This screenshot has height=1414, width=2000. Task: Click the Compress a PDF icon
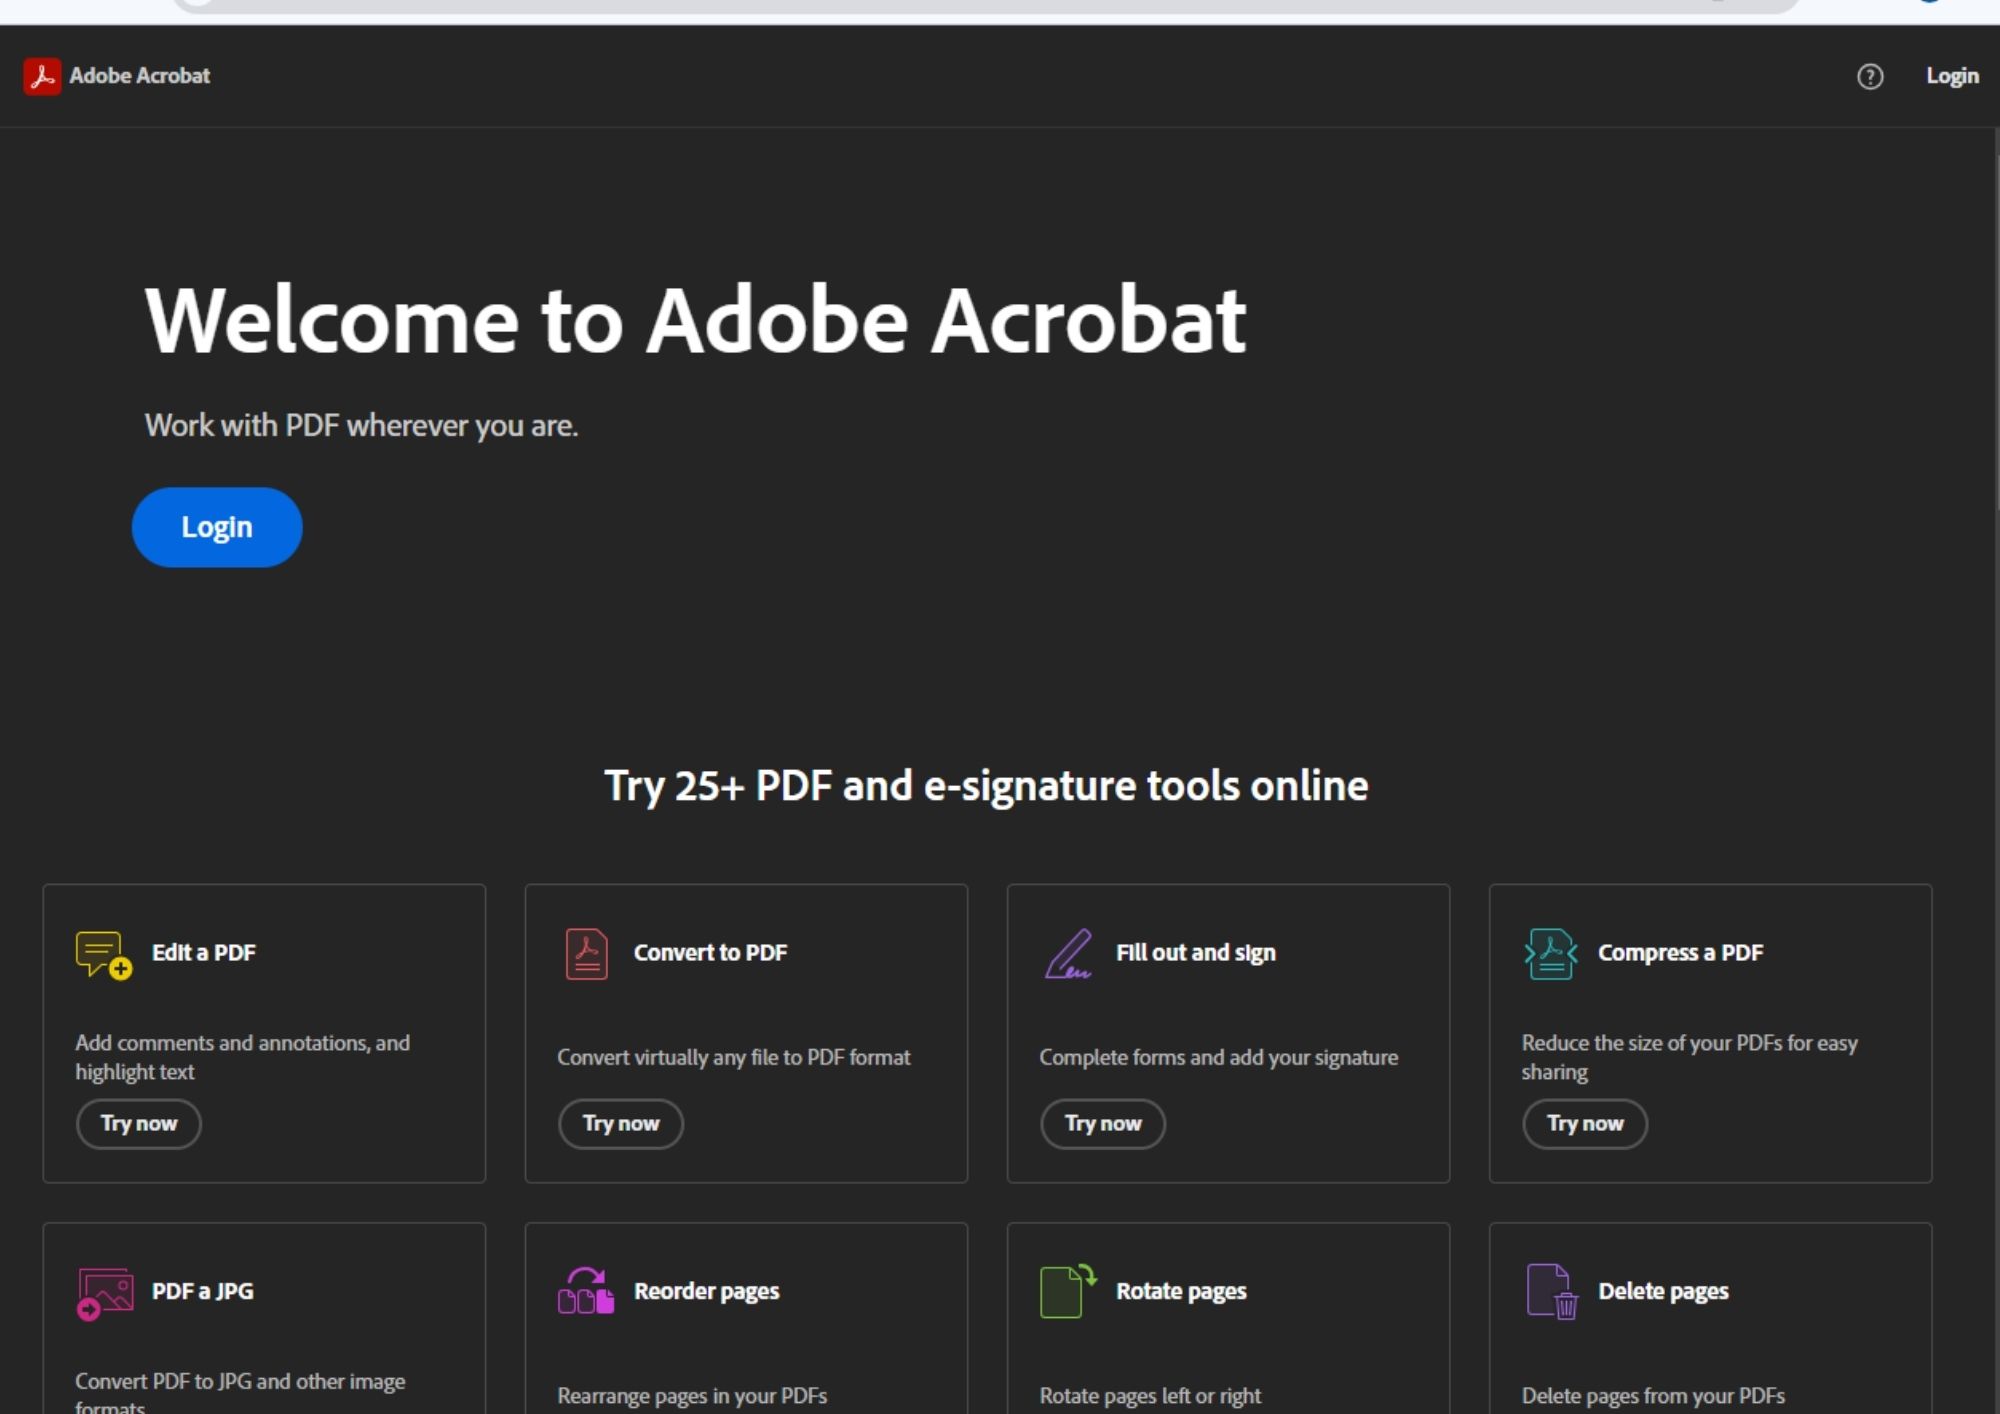pos(1550,954)
